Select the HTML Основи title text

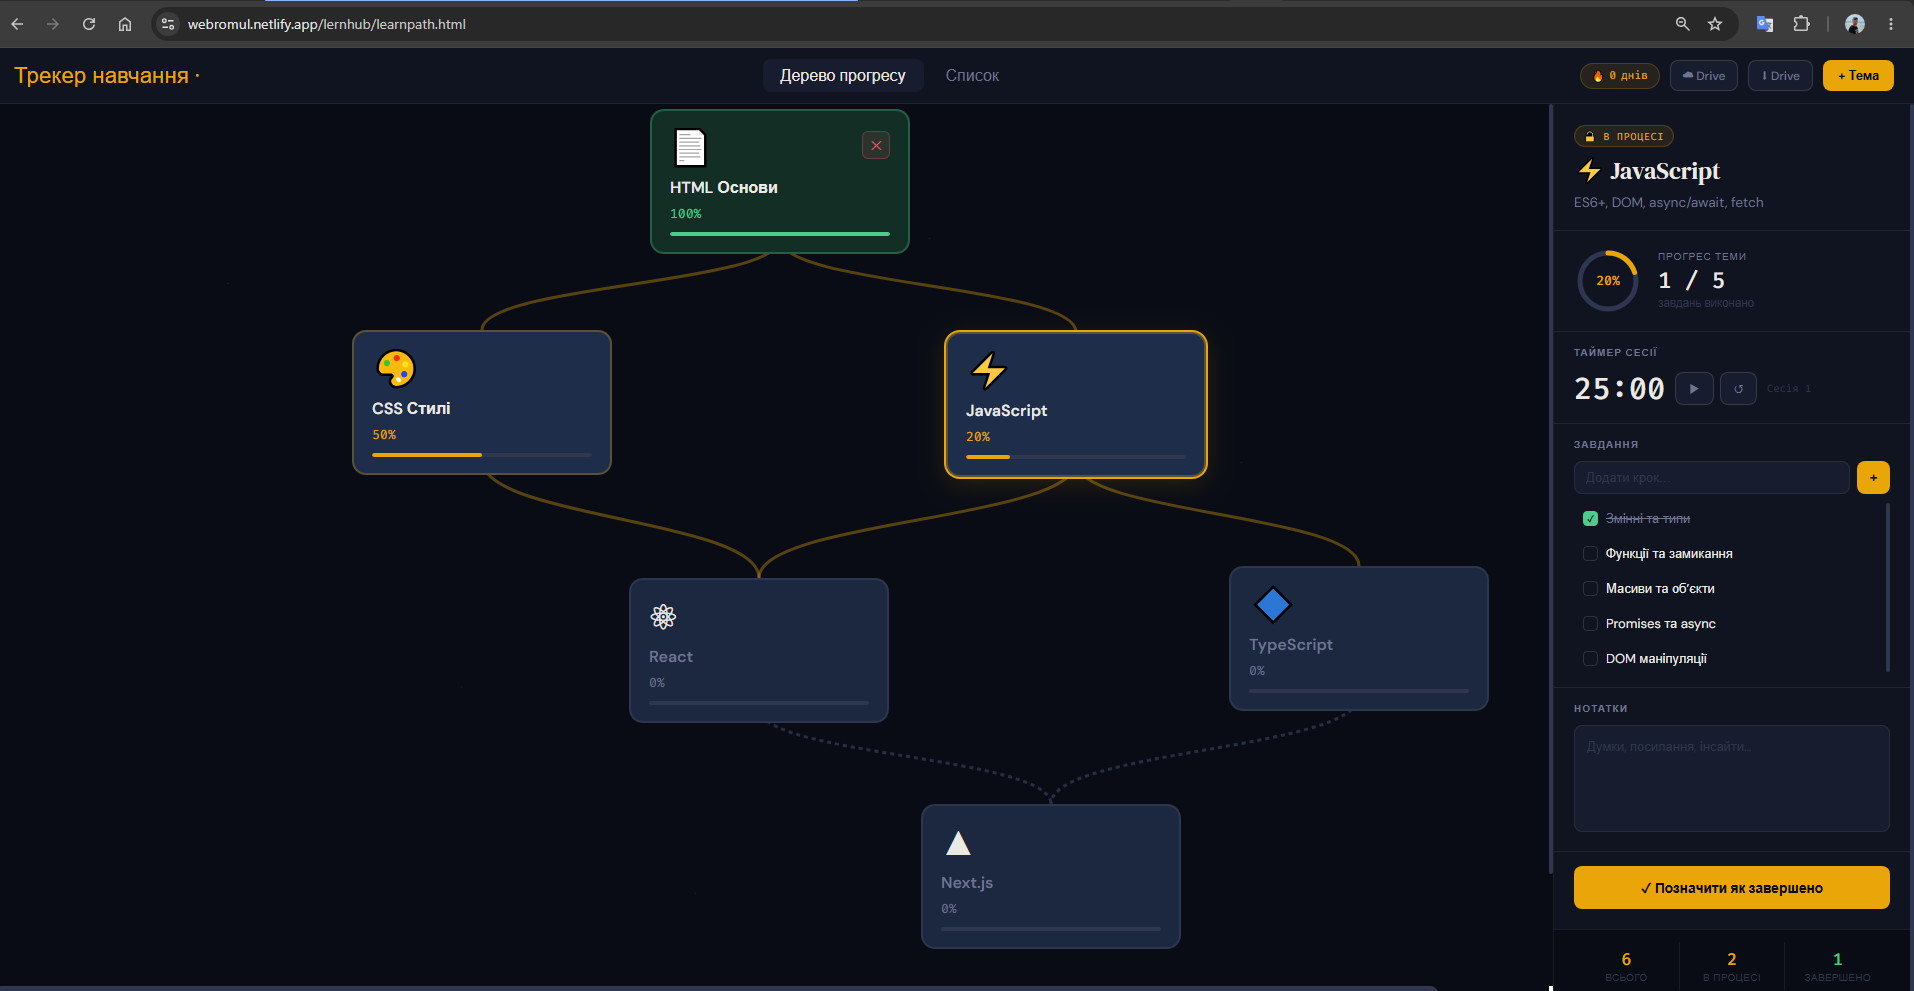click(x=724, y=188)
